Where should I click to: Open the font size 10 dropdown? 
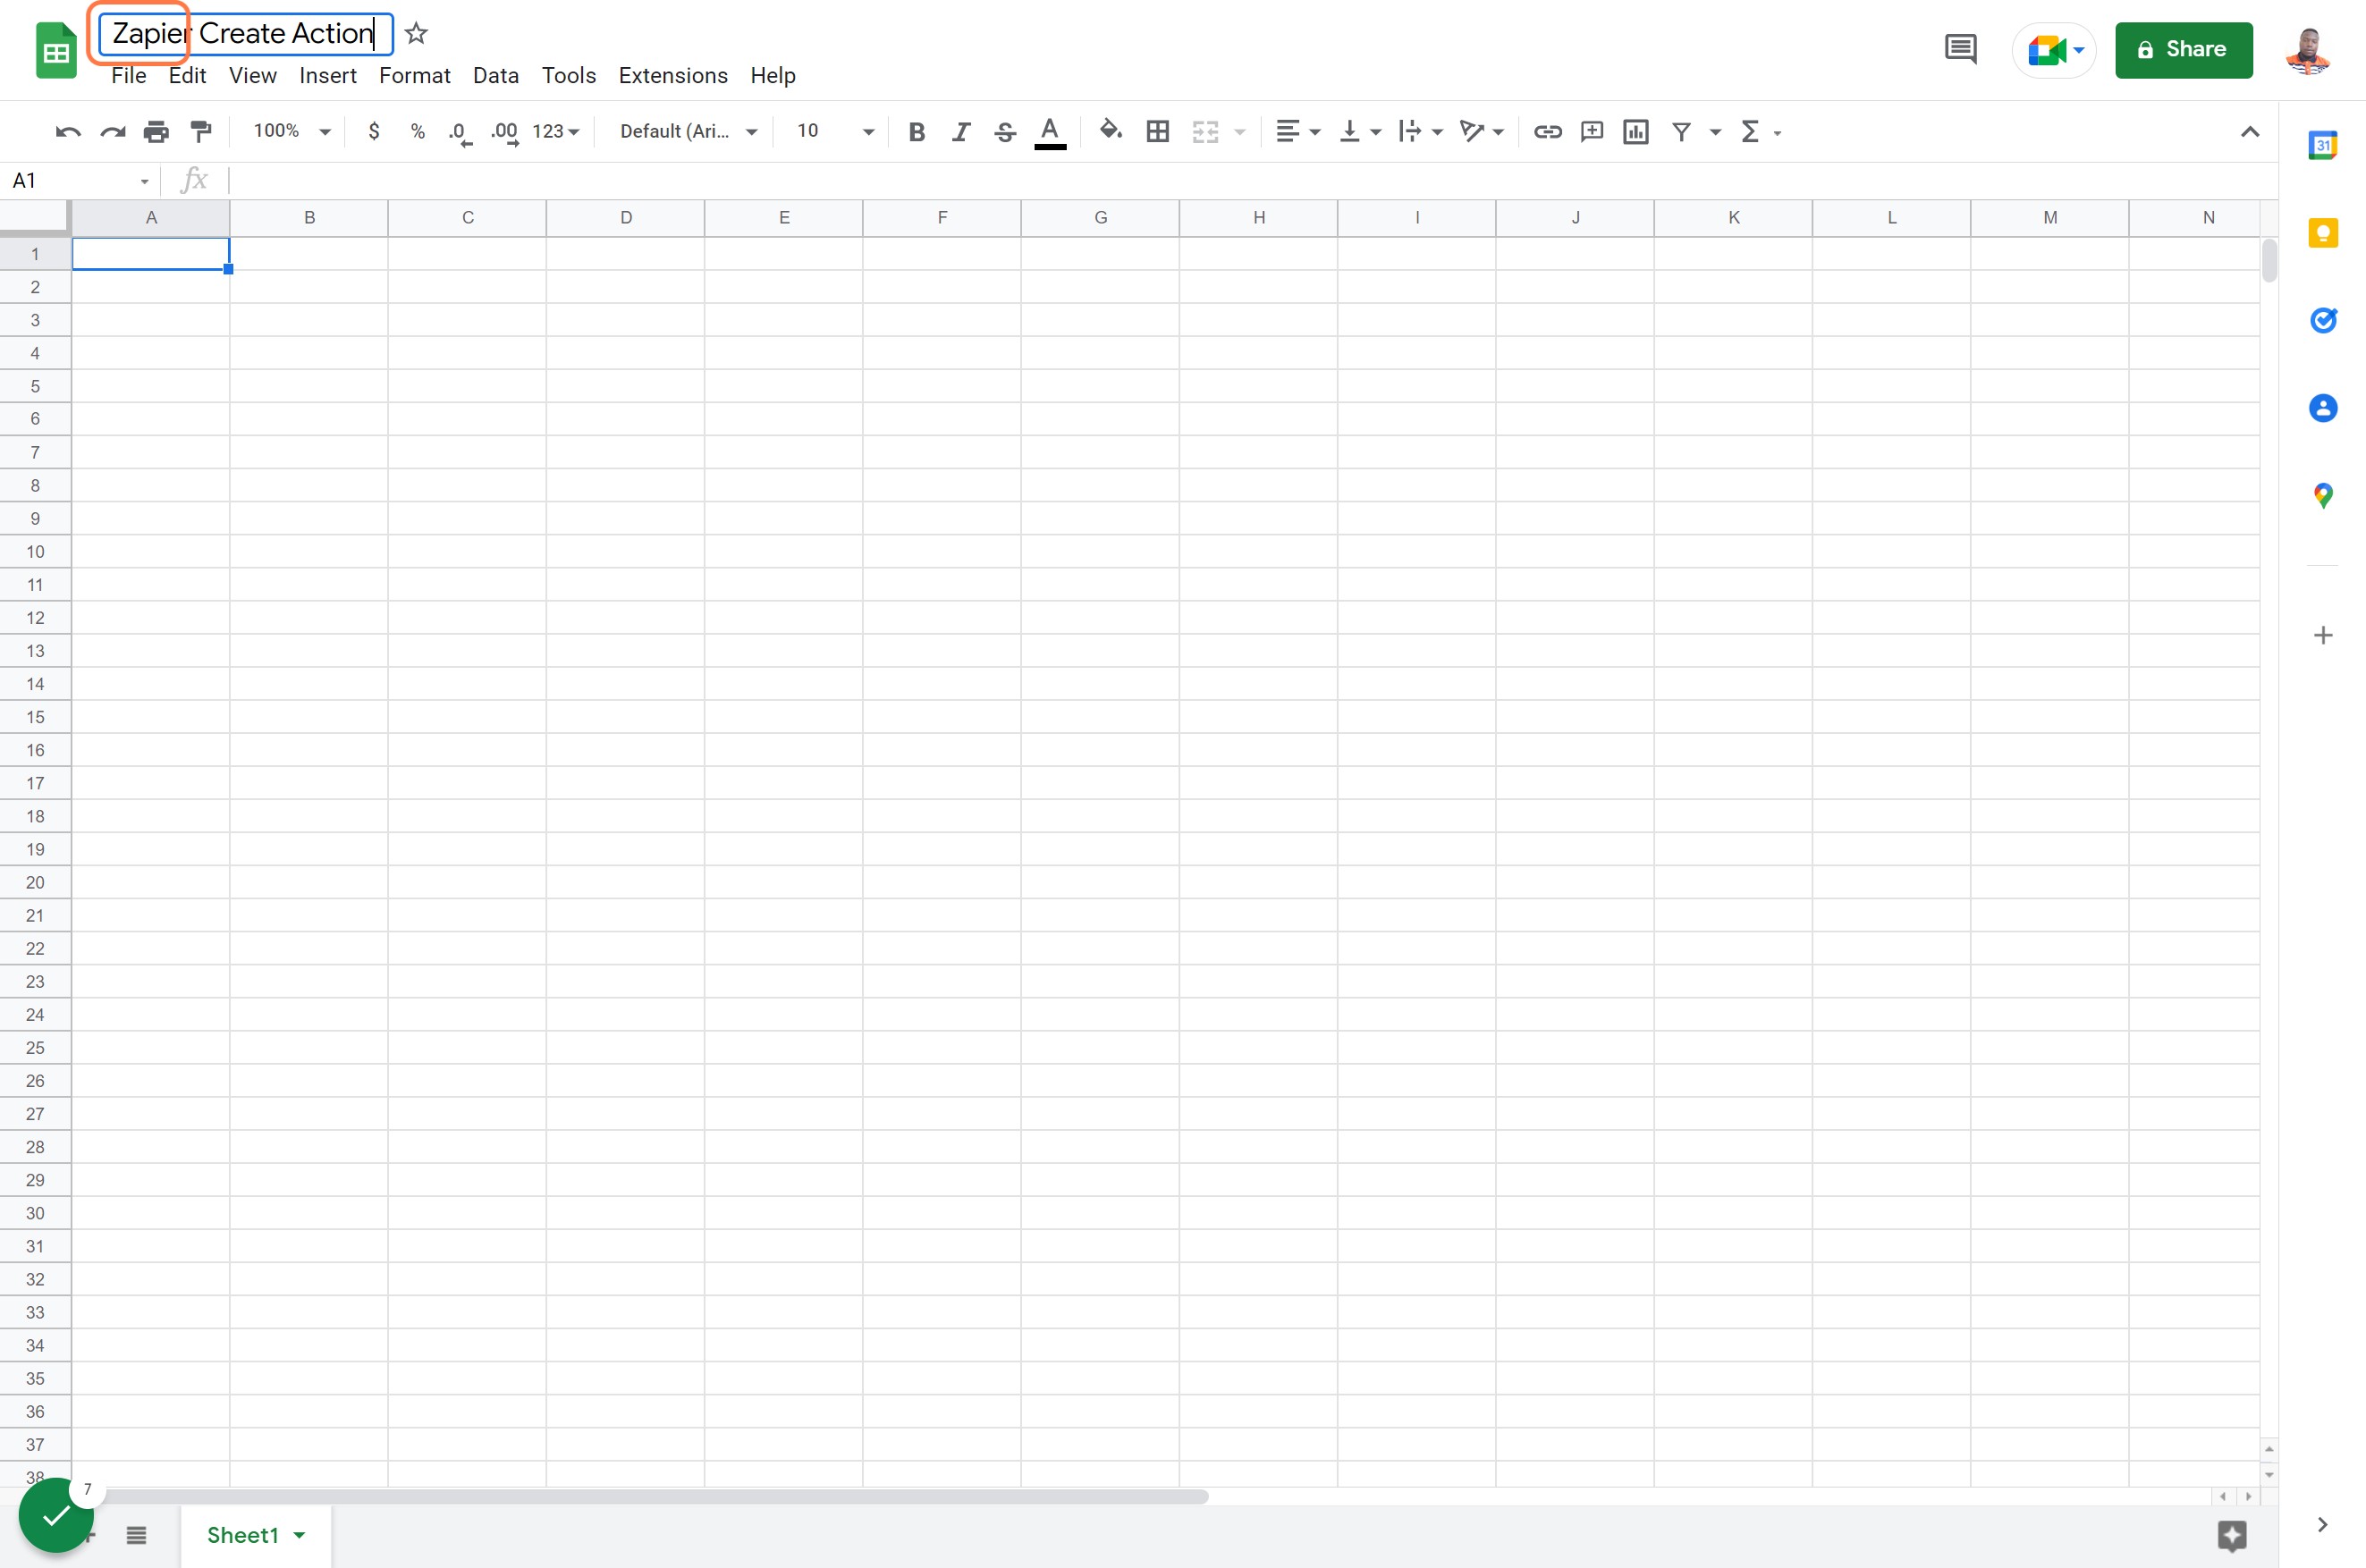[835, 131]
